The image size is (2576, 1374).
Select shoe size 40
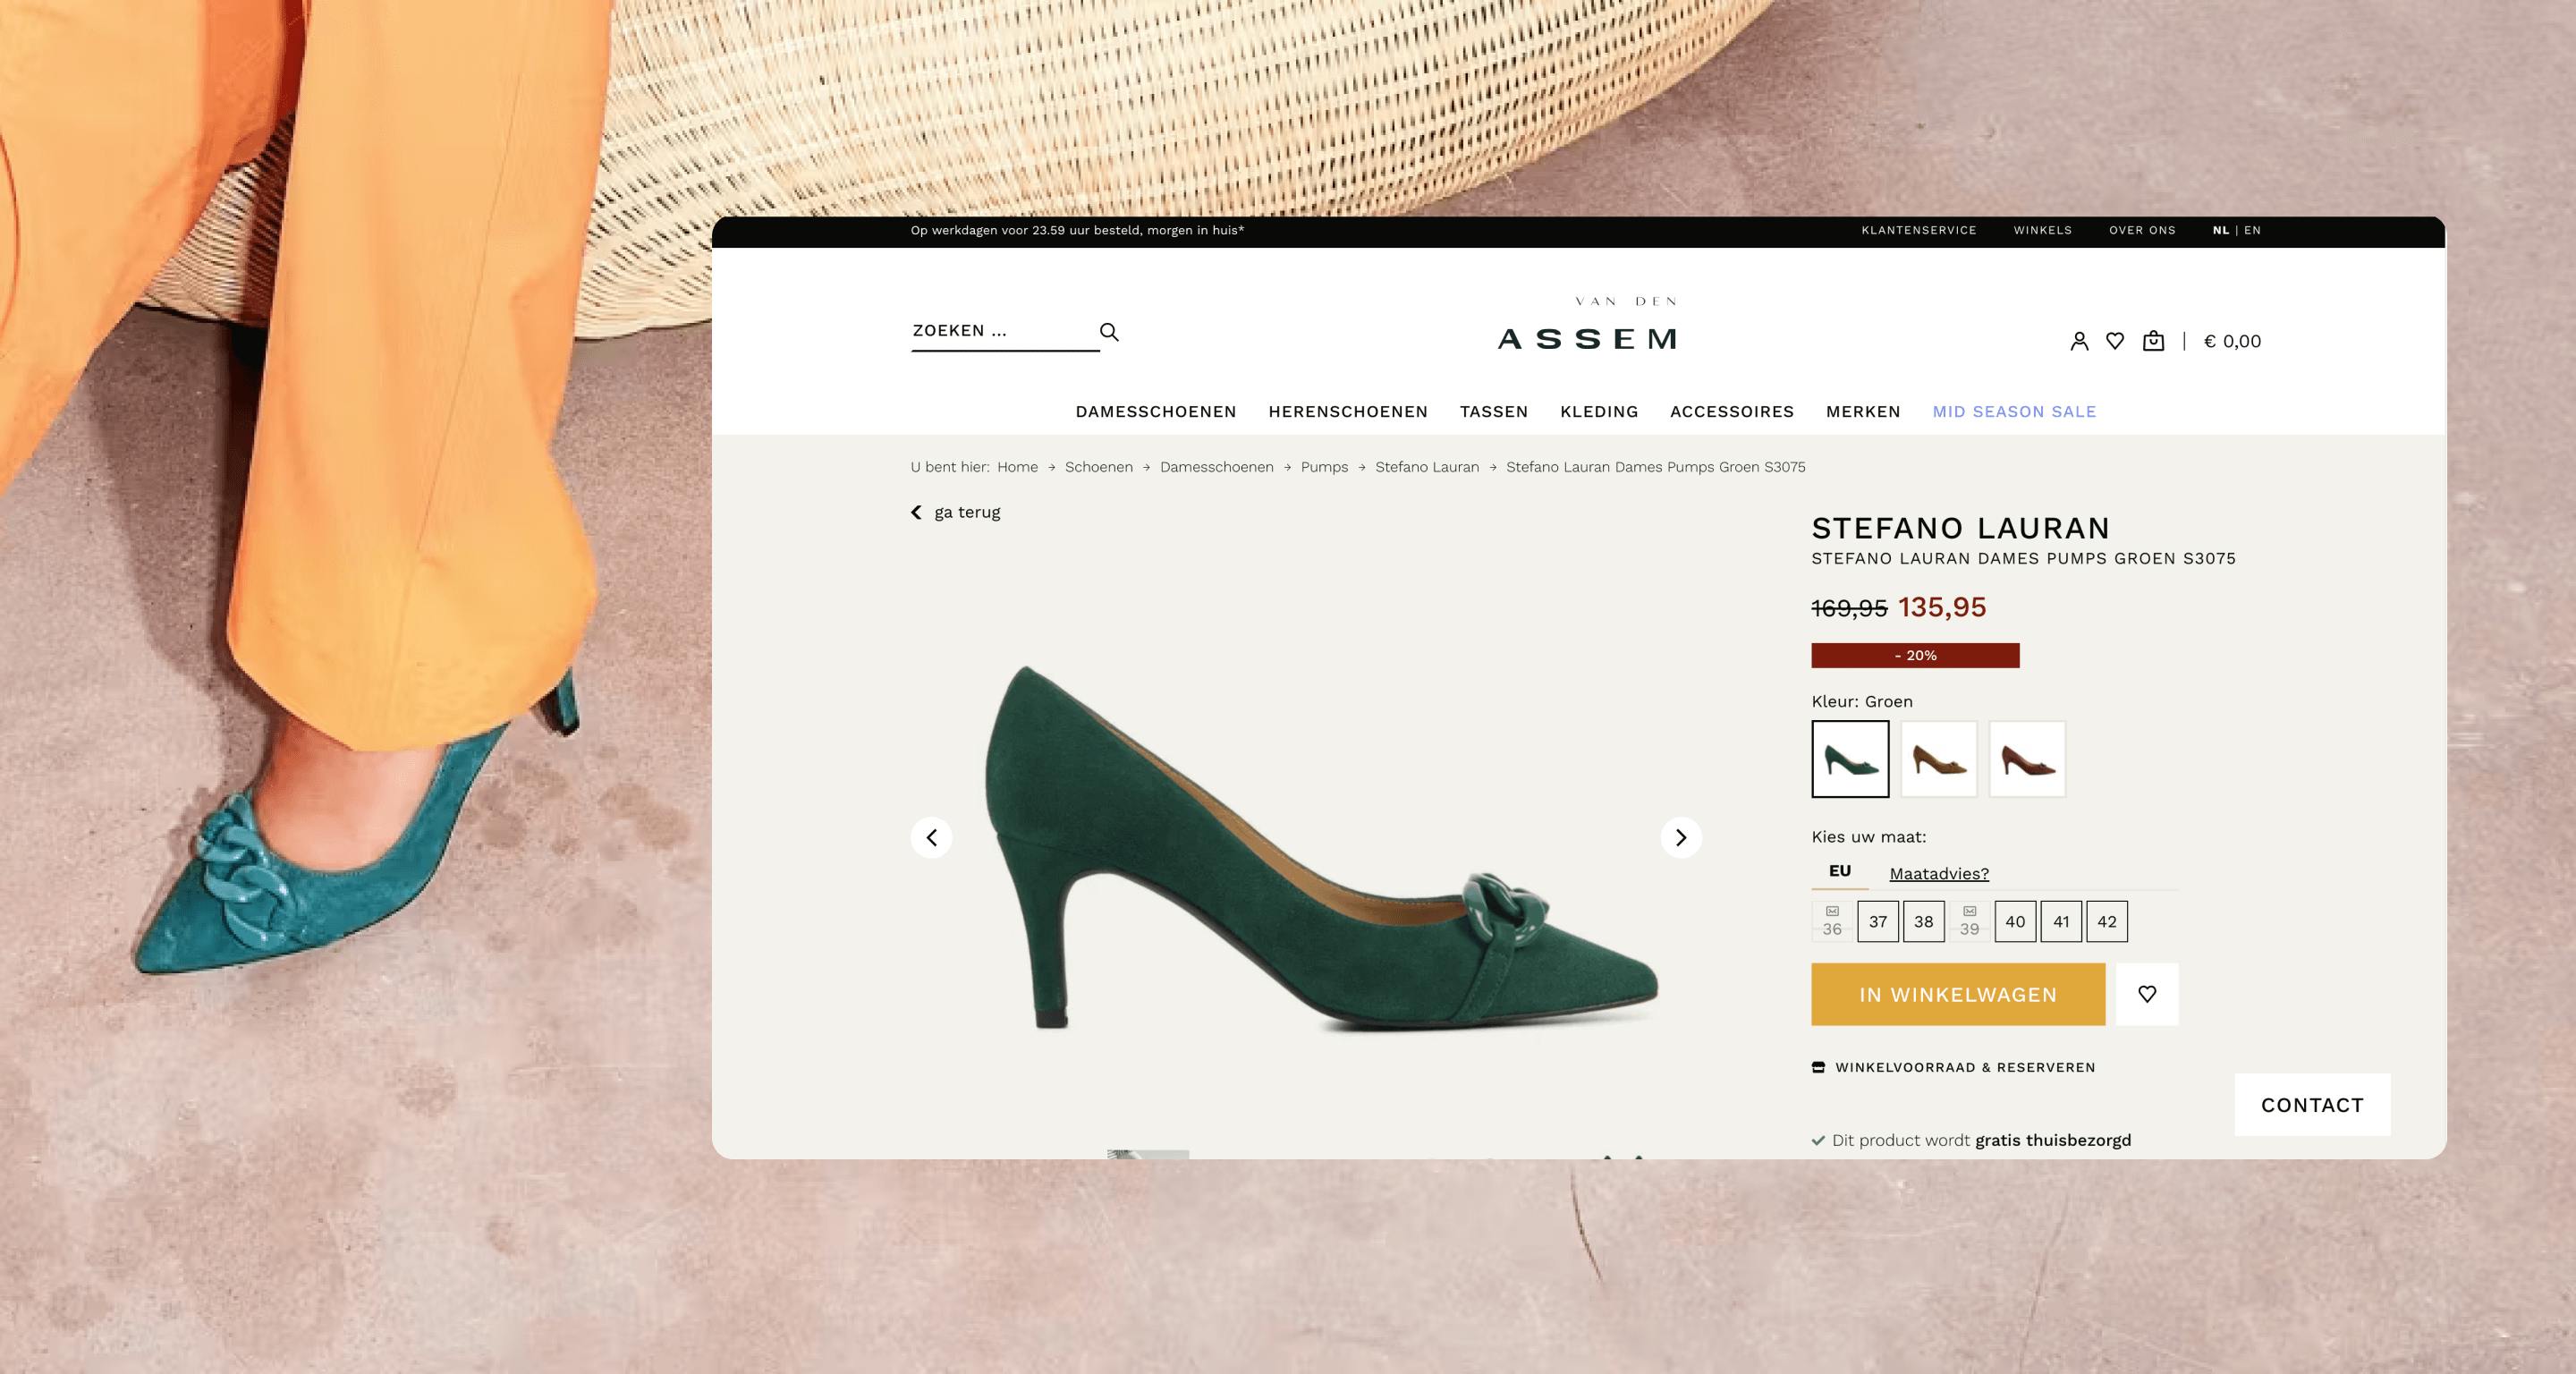[2015, 921]
